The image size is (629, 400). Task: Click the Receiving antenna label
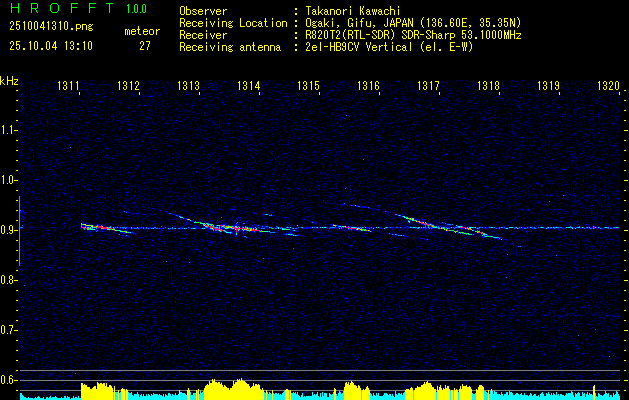pyautogui.click(x=230, y=47)
